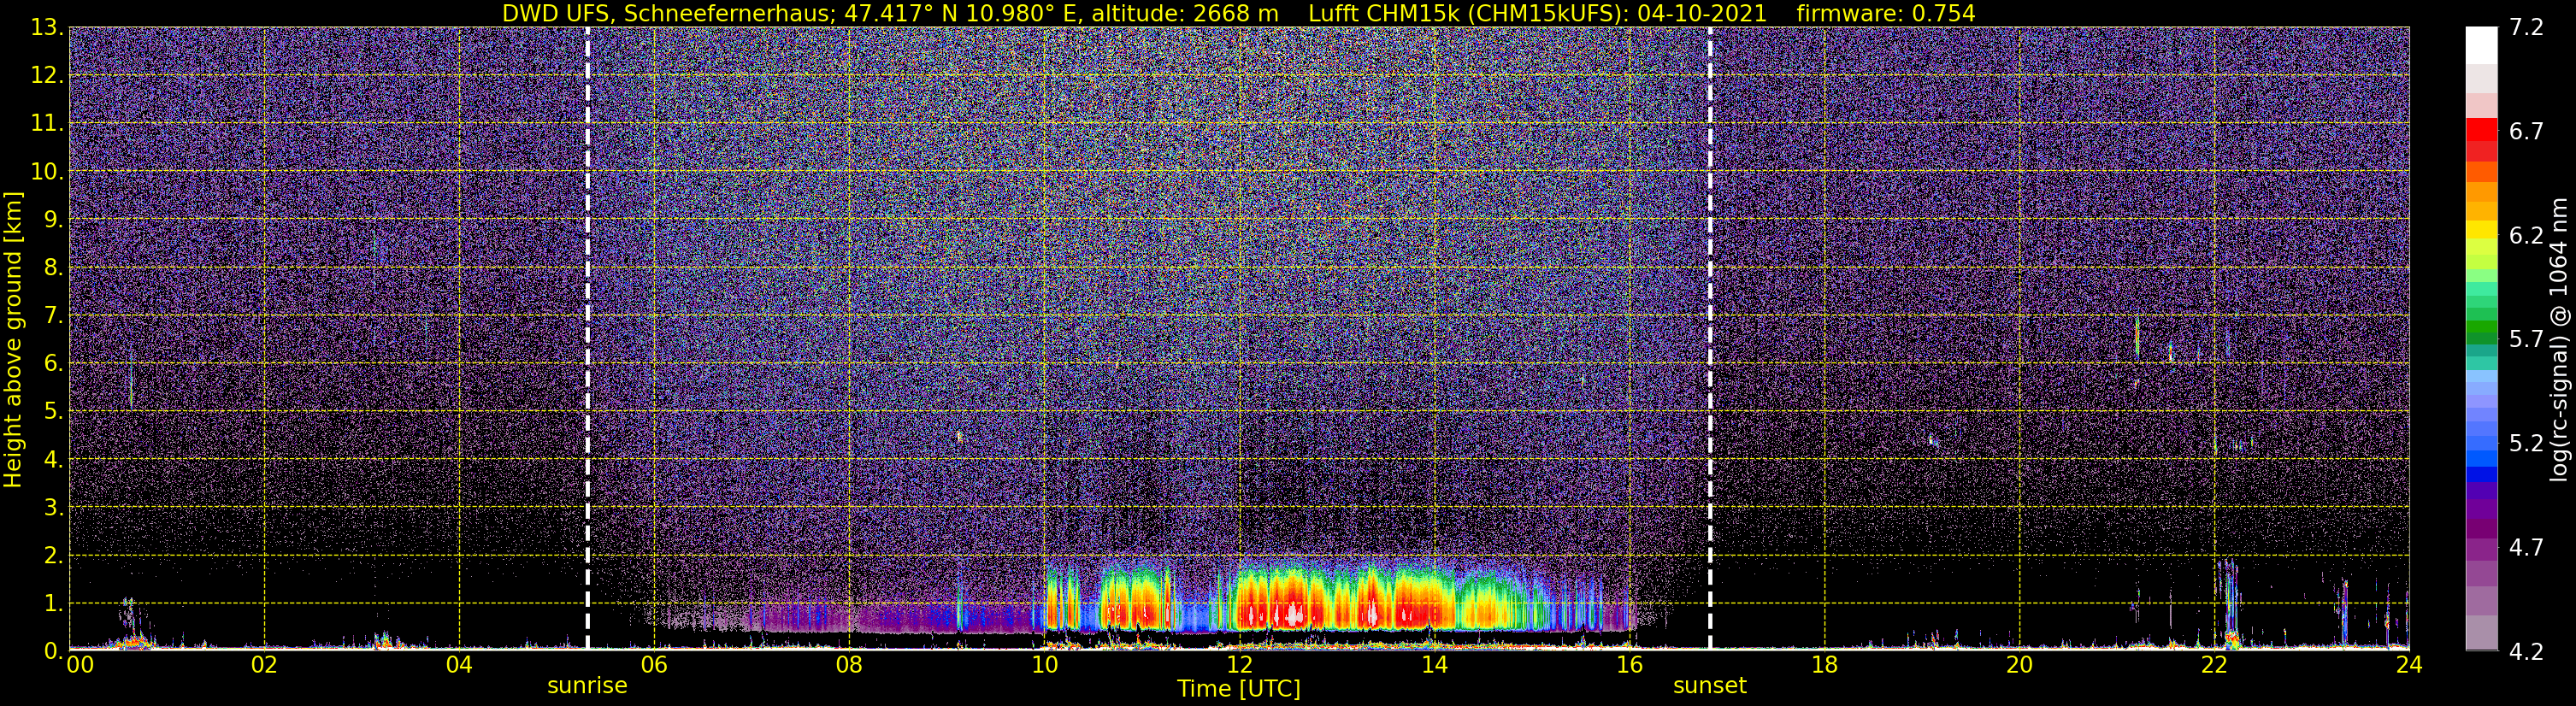Click the 'sunset' label under the time axis
This screenshot has width=2576, height=706.
pos(1710,686)
